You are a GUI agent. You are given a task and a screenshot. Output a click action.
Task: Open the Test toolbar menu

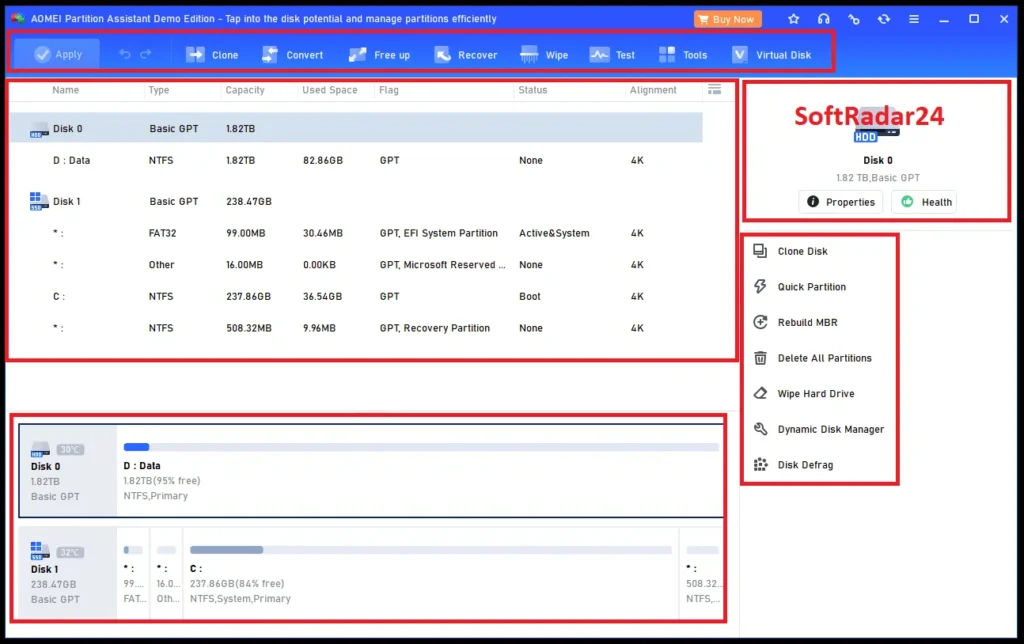tap(612, 55)
